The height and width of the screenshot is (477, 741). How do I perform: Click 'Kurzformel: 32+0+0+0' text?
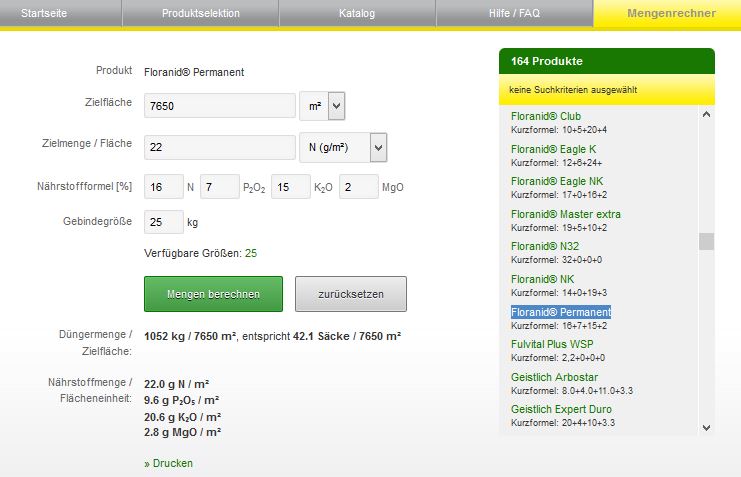[x=557, y=260]
